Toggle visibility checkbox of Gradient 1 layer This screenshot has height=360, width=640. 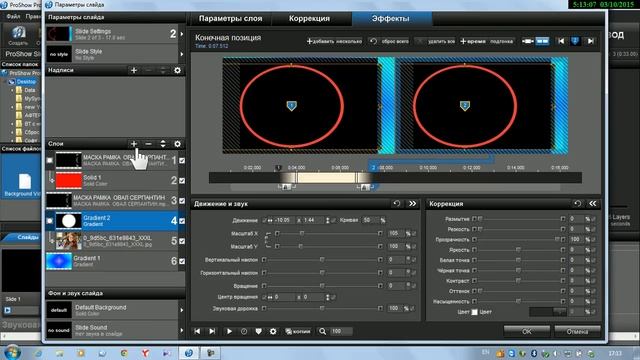click(182, 261)
